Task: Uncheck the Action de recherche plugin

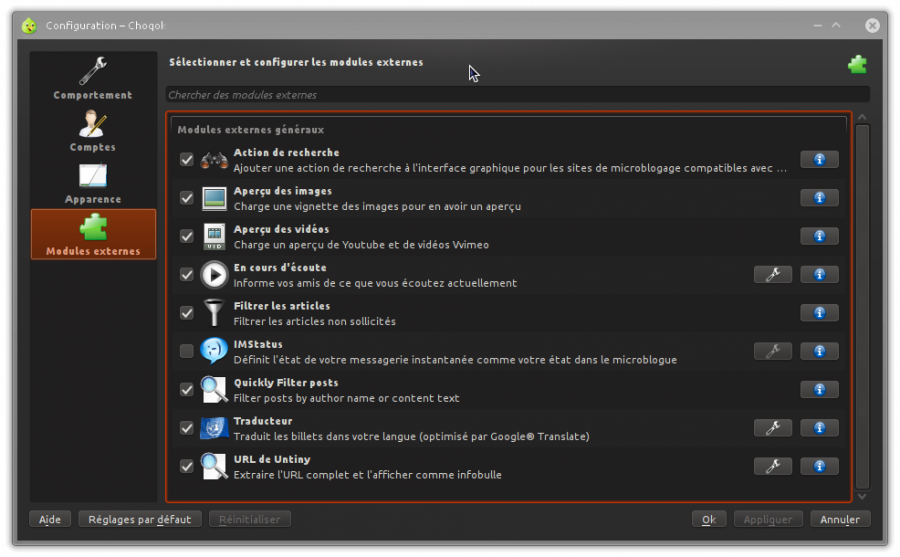Action: click(187, 160)
